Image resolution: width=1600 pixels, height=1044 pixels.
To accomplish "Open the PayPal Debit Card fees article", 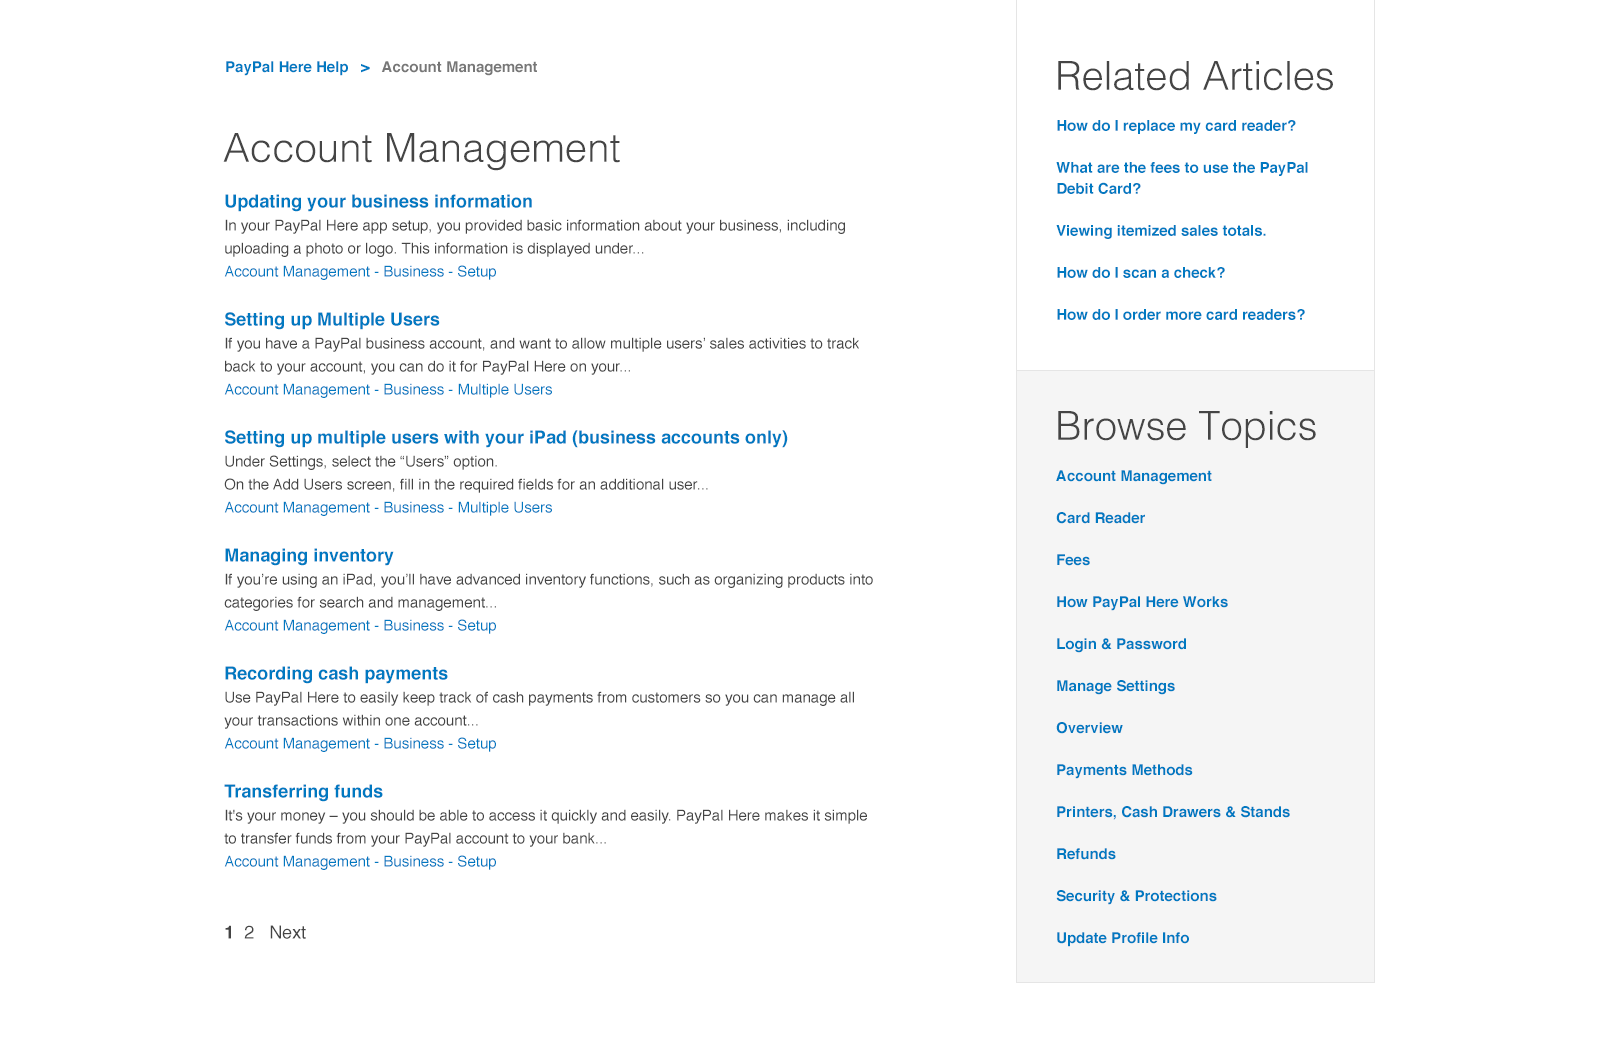I will coord(1182,178).
